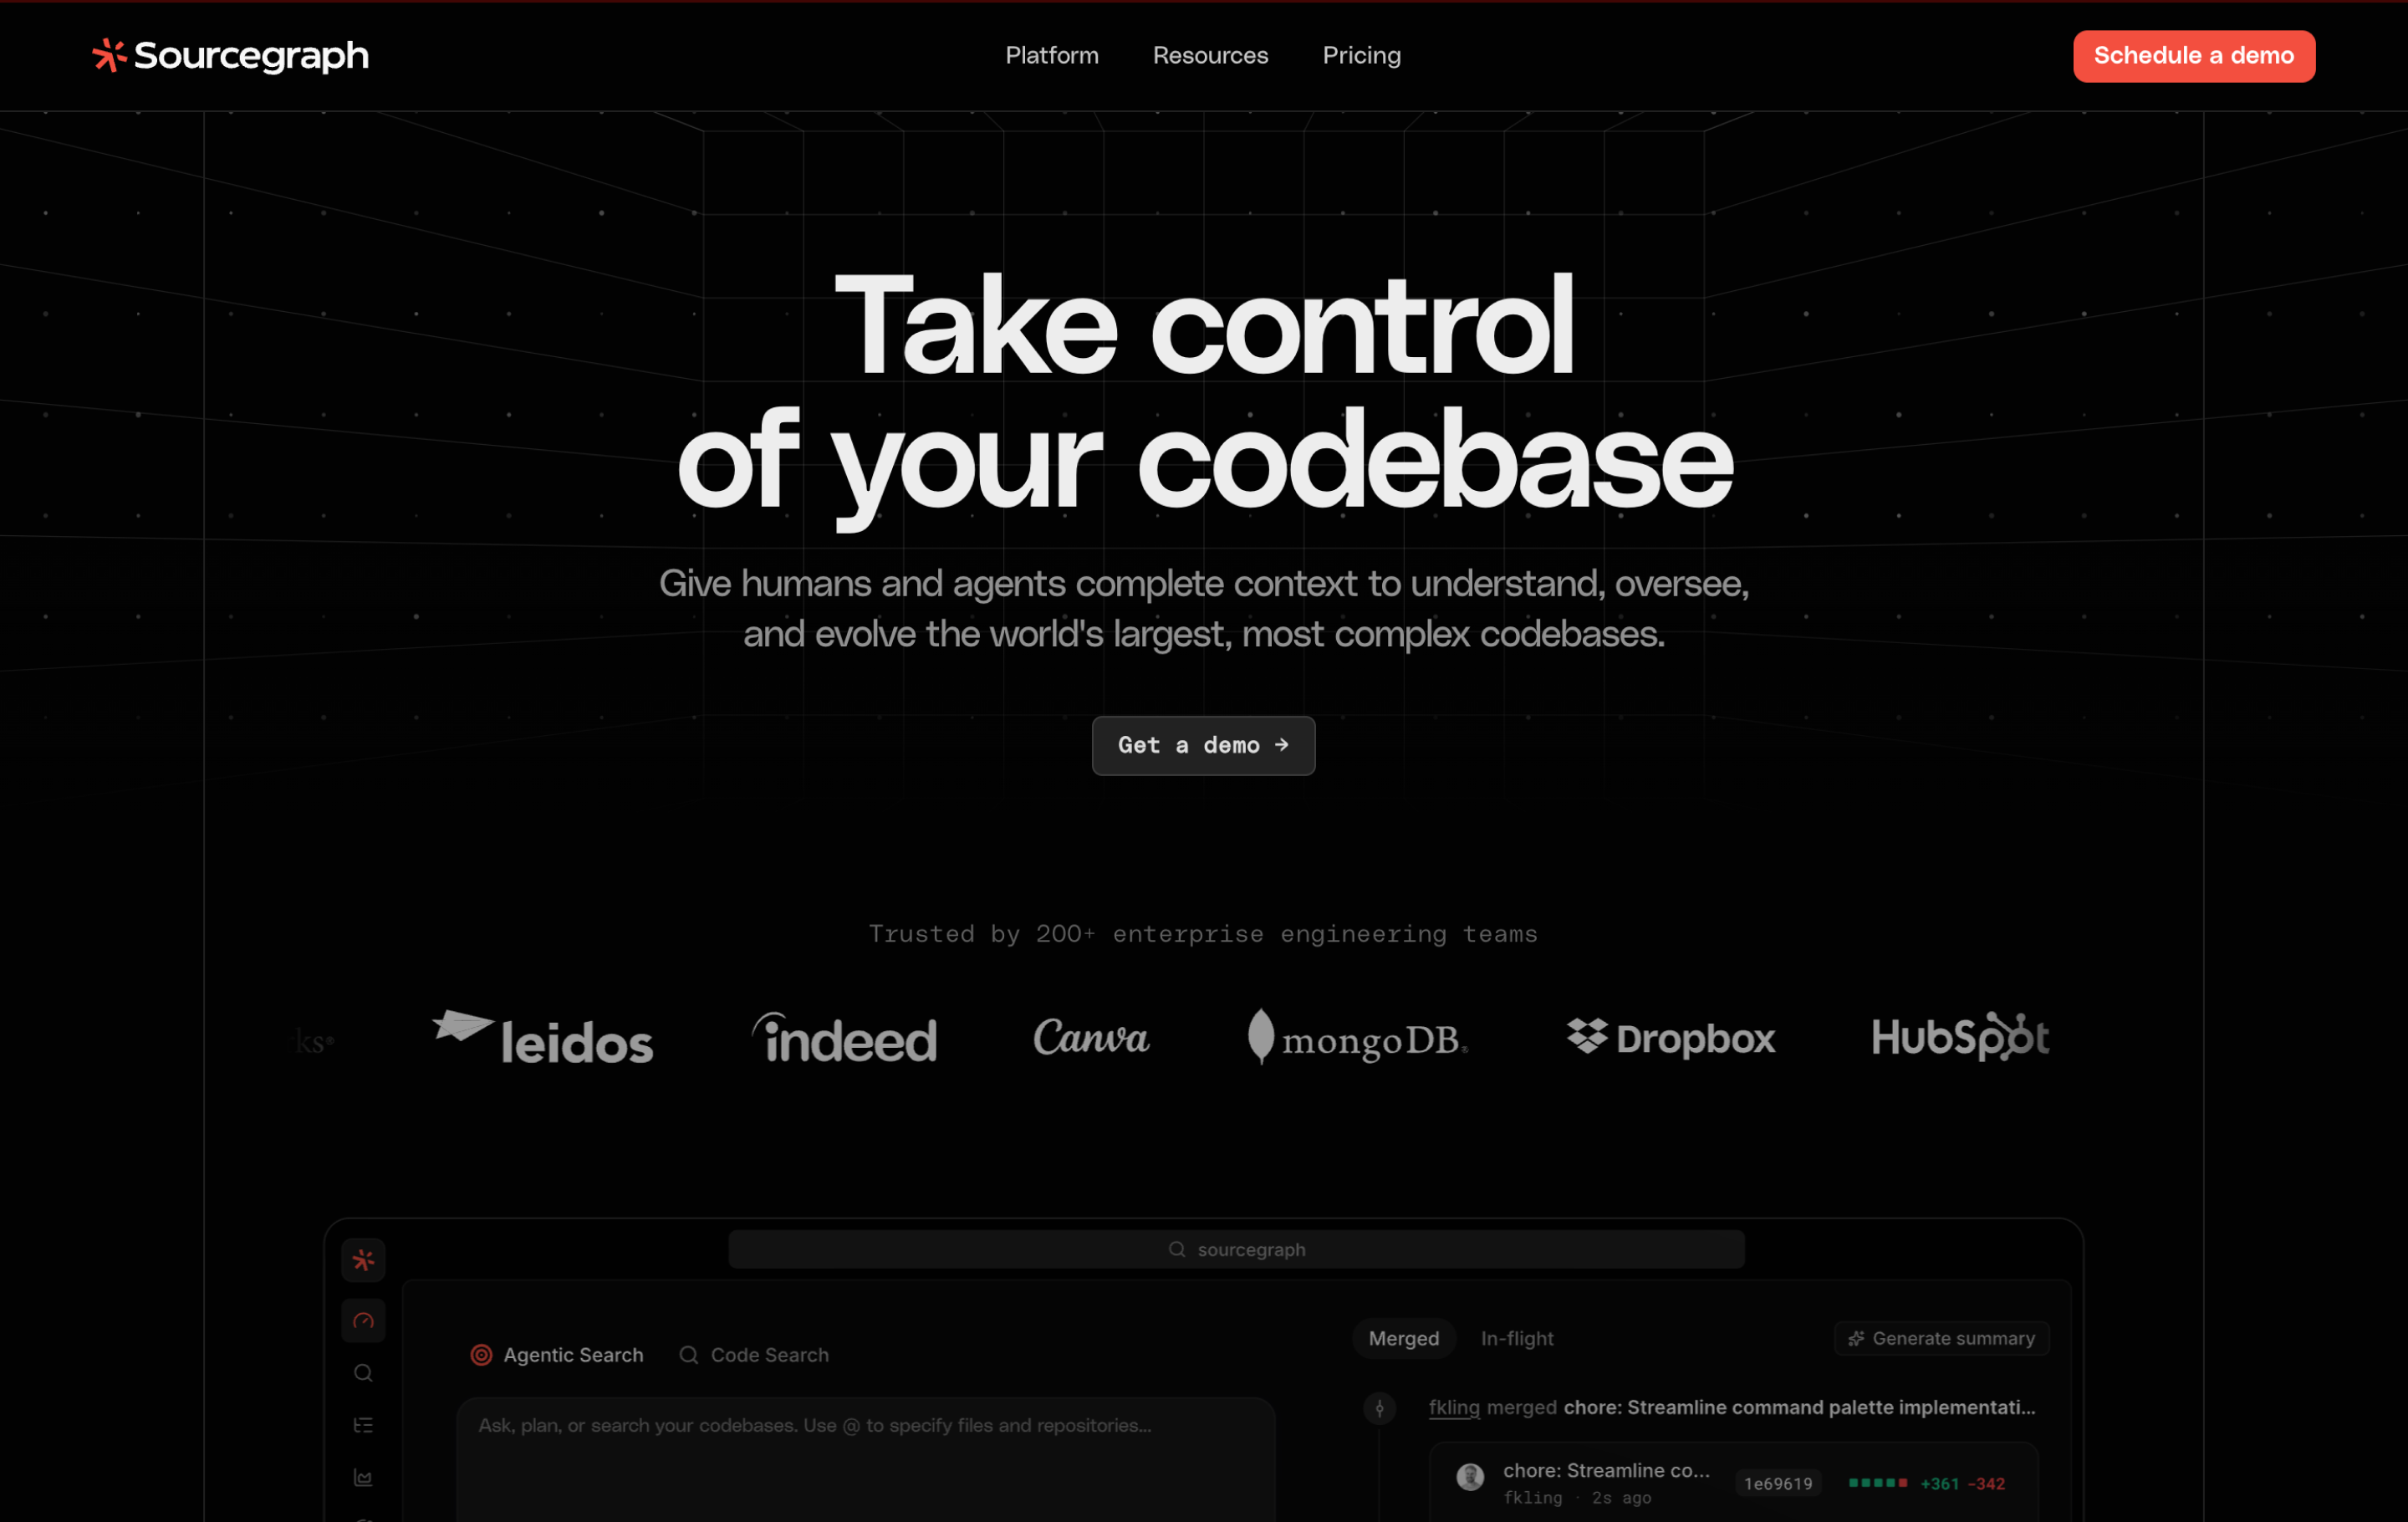Open the dashboard gauge icon in sidebar
The image size is (2408, 1522).
coord(363,1320)
